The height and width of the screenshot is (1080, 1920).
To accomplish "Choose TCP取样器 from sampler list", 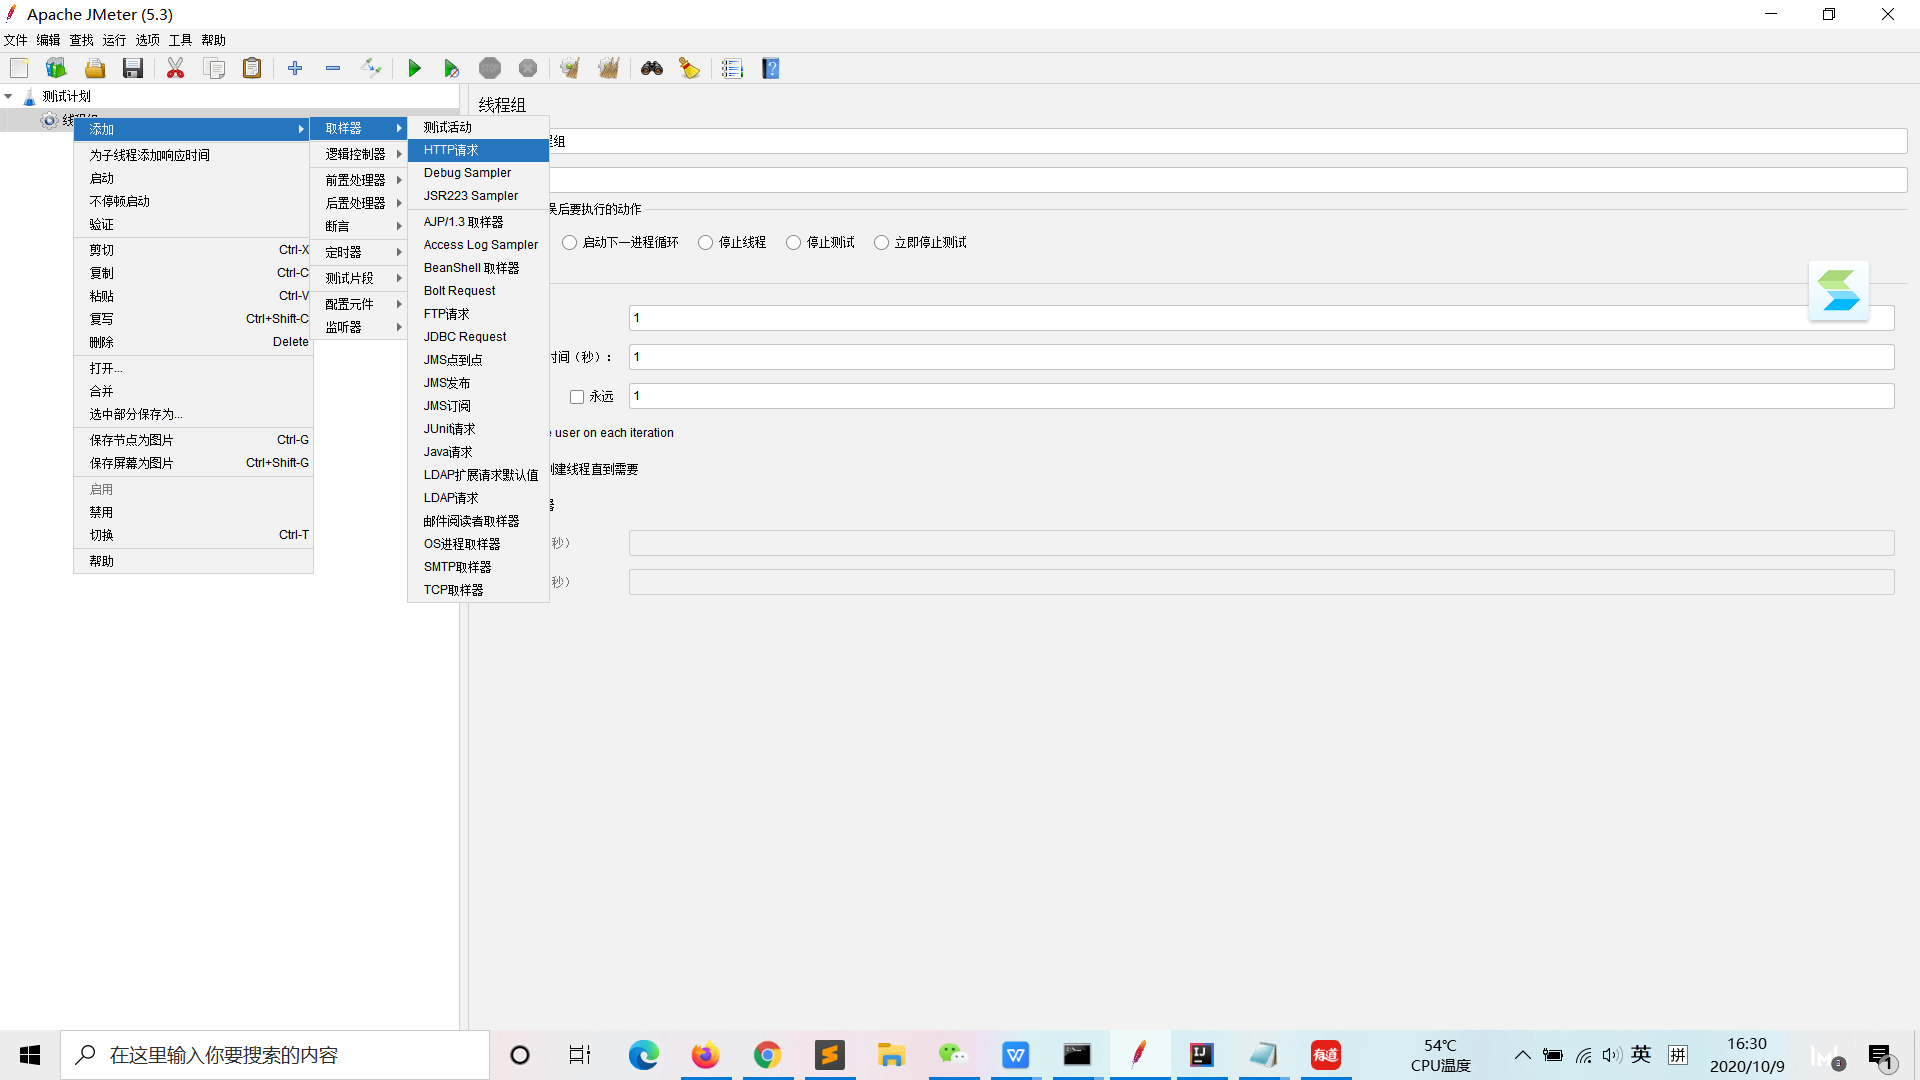I will tap(478, 590).
